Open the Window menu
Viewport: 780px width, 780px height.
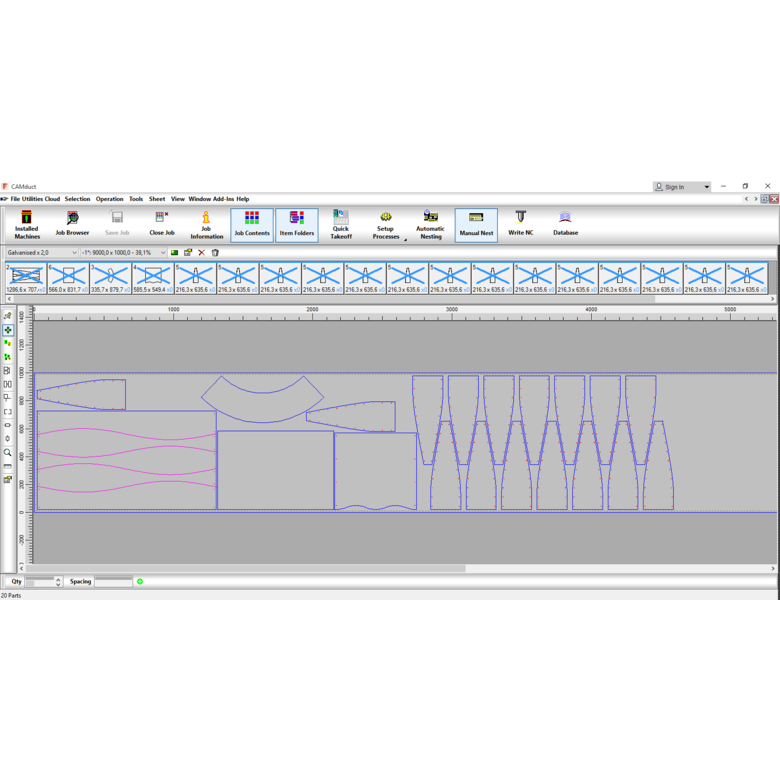pyautogui.click(x=199, y=199)
